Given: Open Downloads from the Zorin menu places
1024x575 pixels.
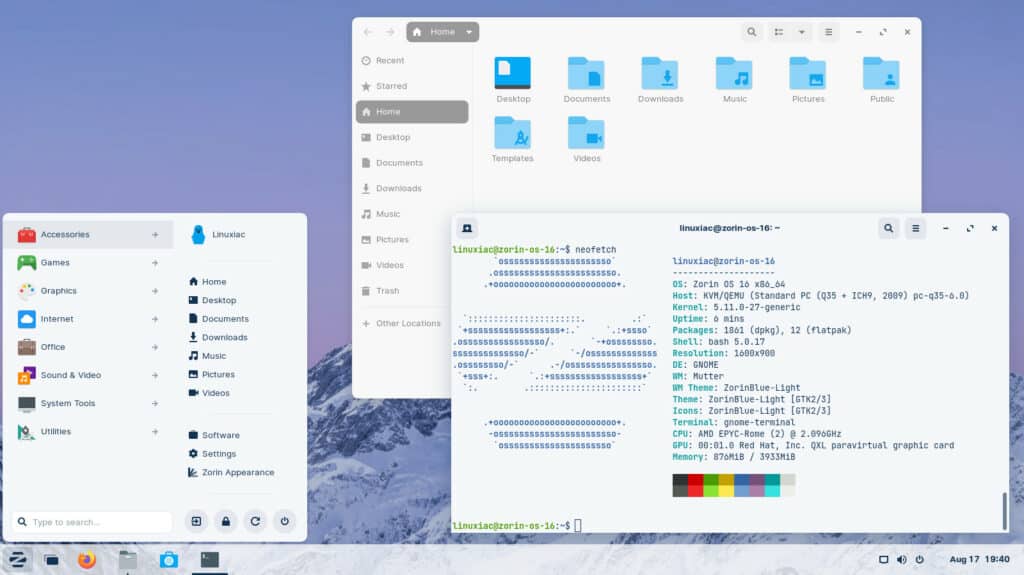Looking at the screenshot, I should point(218,337).
